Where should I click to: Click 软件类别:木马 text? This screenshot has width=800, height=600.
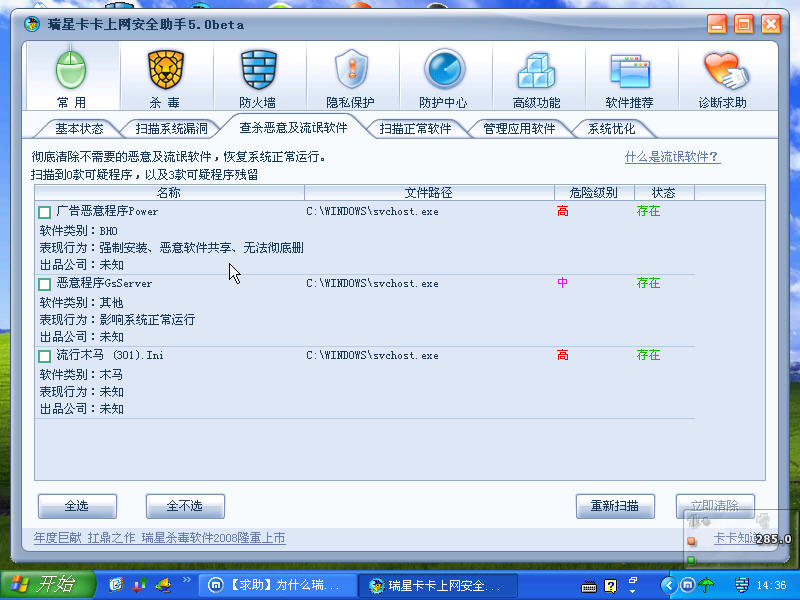[81, 375]
